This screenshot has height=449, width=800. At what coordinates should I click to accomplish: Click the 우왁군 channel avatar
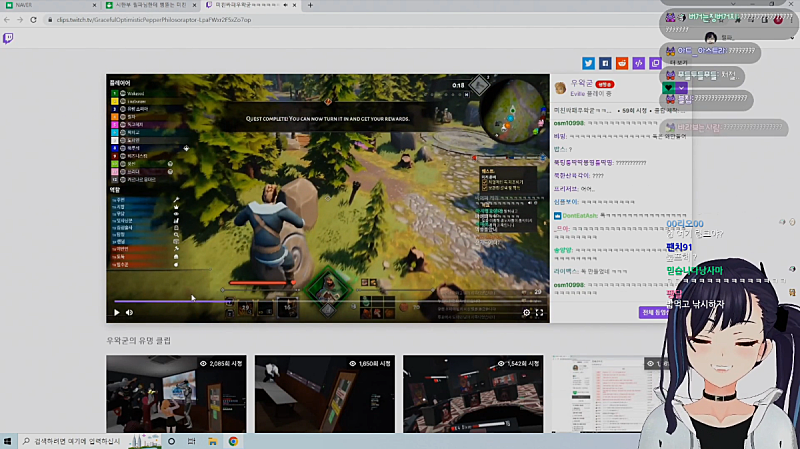(x=561, y=88)
